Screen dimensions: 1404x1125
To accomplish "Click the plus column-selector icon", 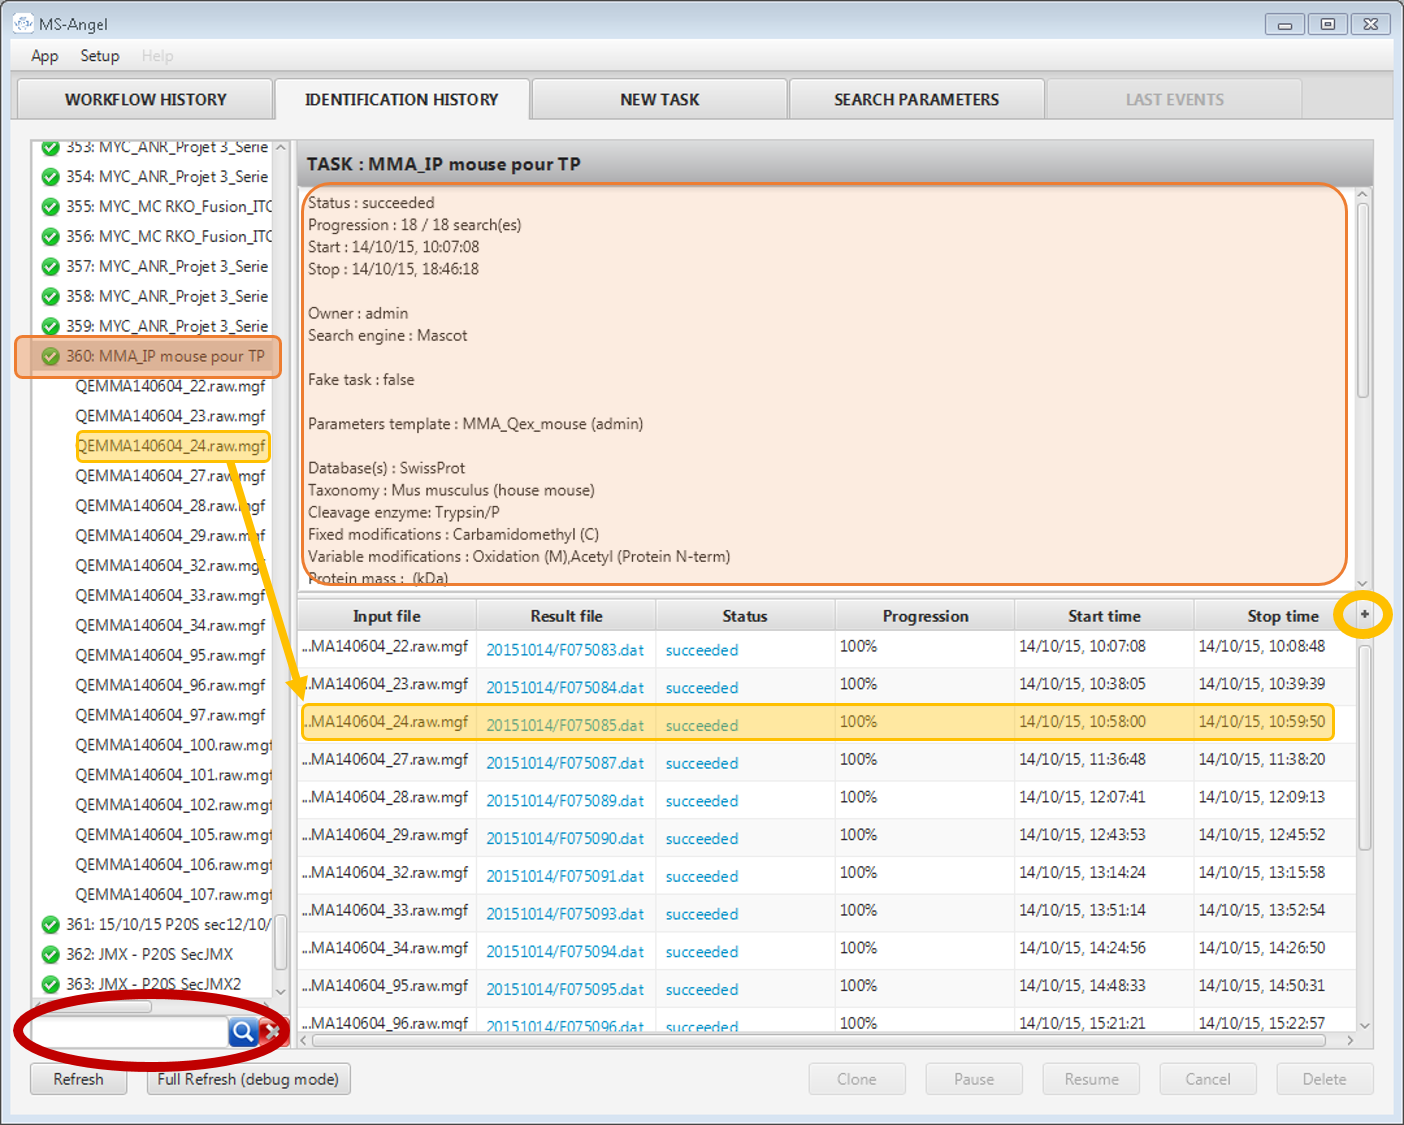I will point(1364,615).
